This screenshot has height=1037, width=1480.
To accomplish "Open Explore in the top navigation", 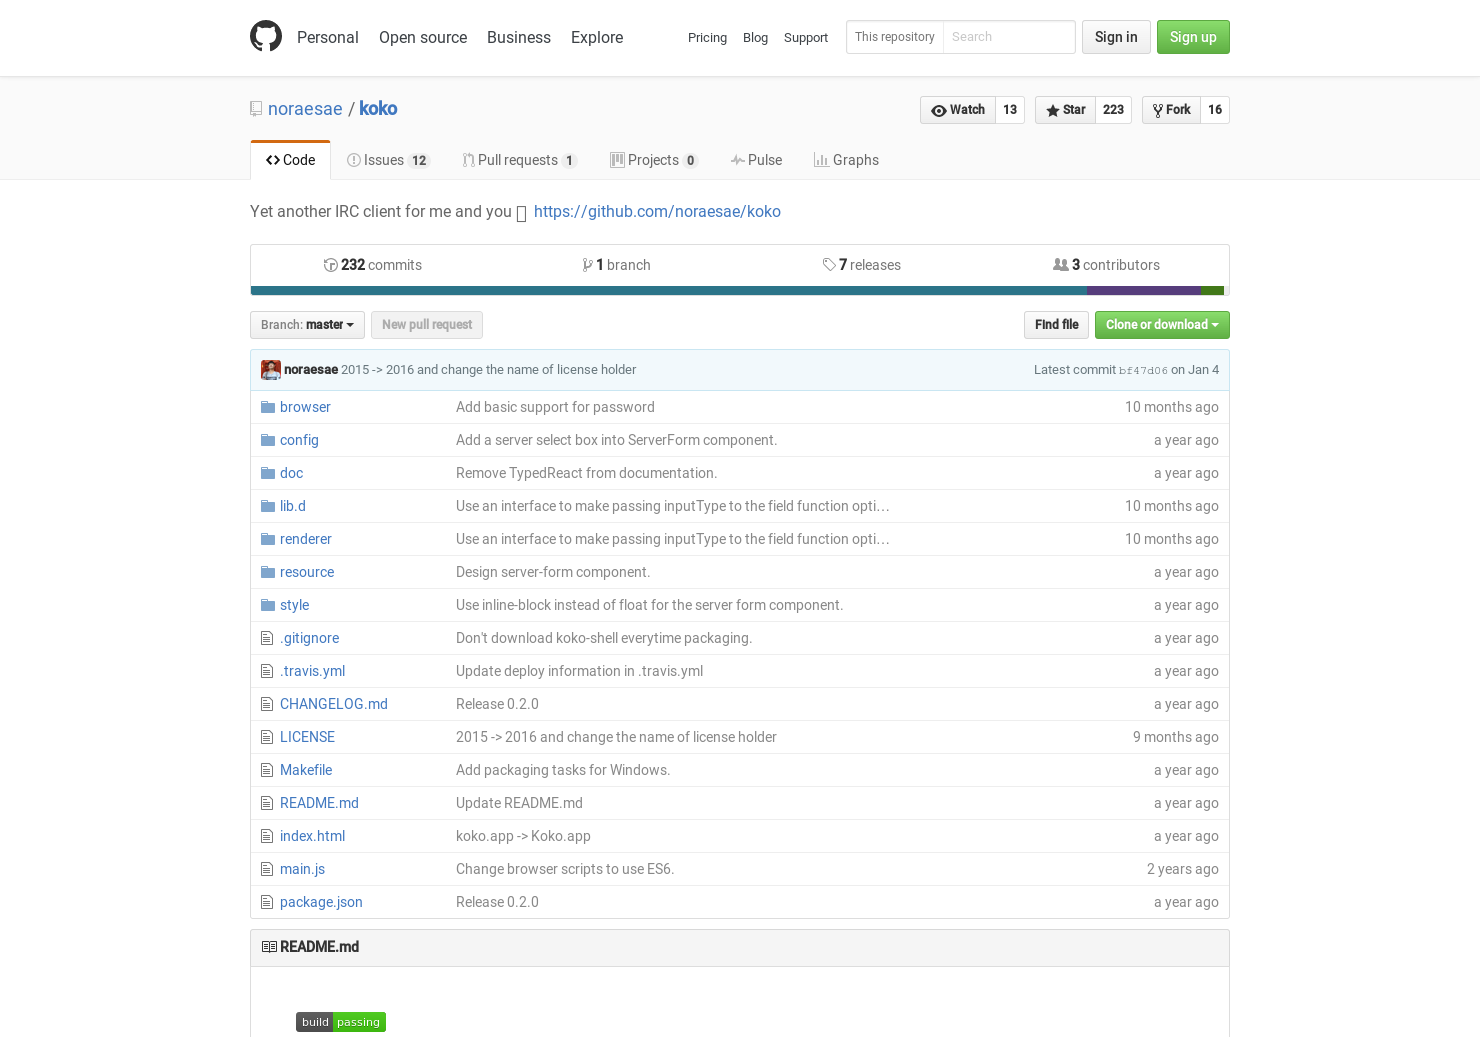I will pos(597,37).
